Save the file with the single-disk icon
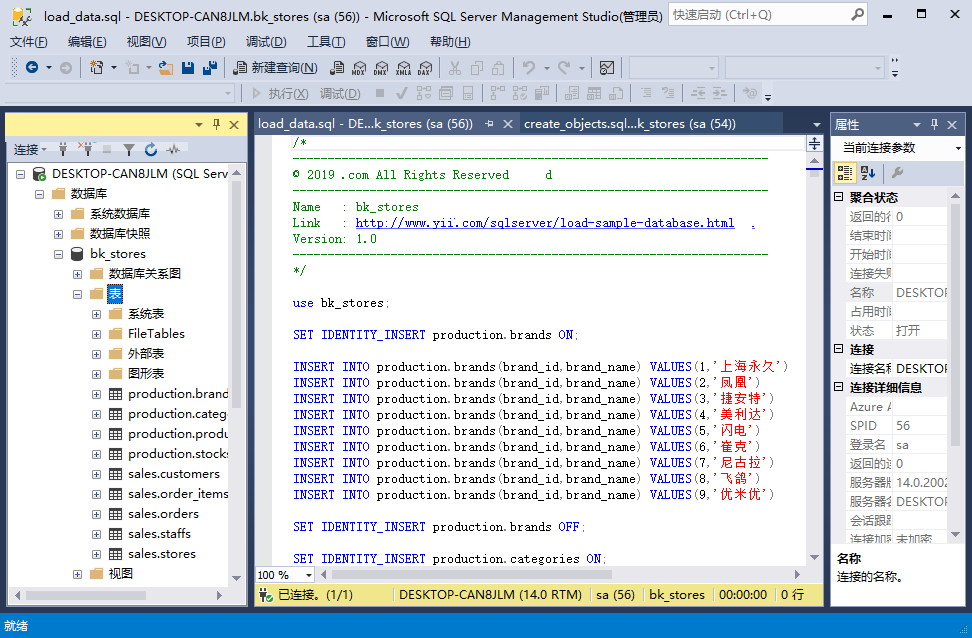Viewport: 972px width, 638px height. (x=188, y=67)
